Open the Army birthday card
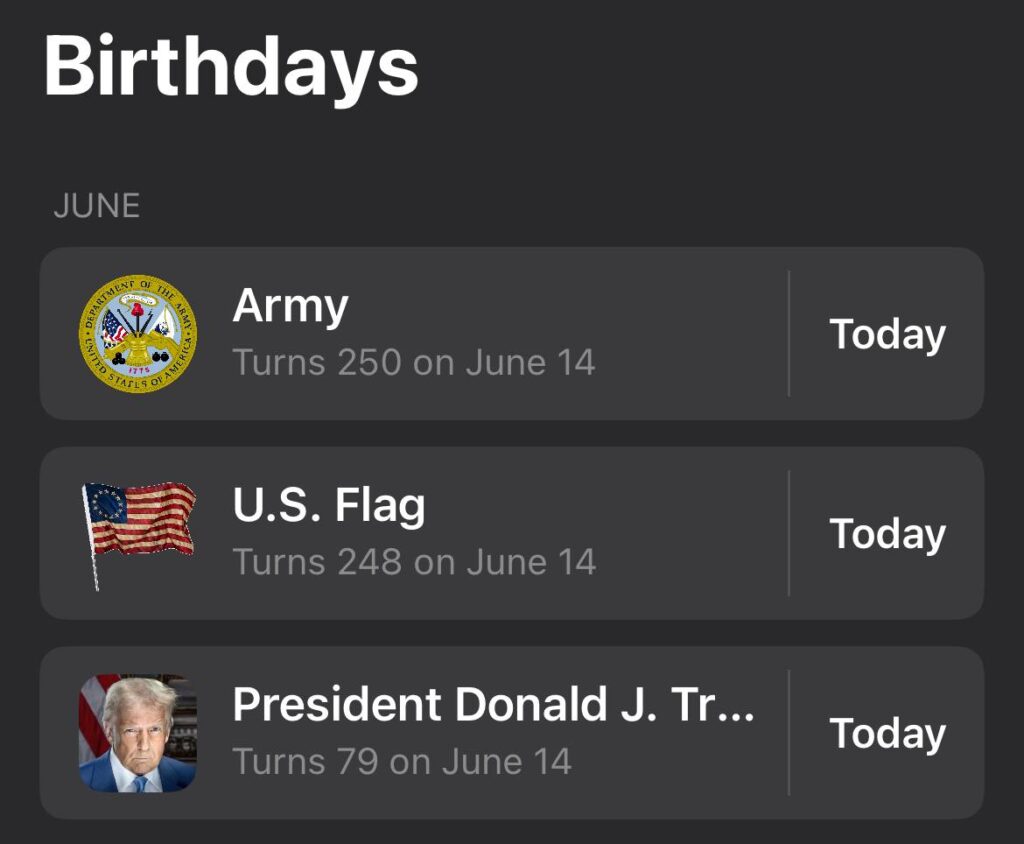 pyautogui.click(x=512, y=333)
